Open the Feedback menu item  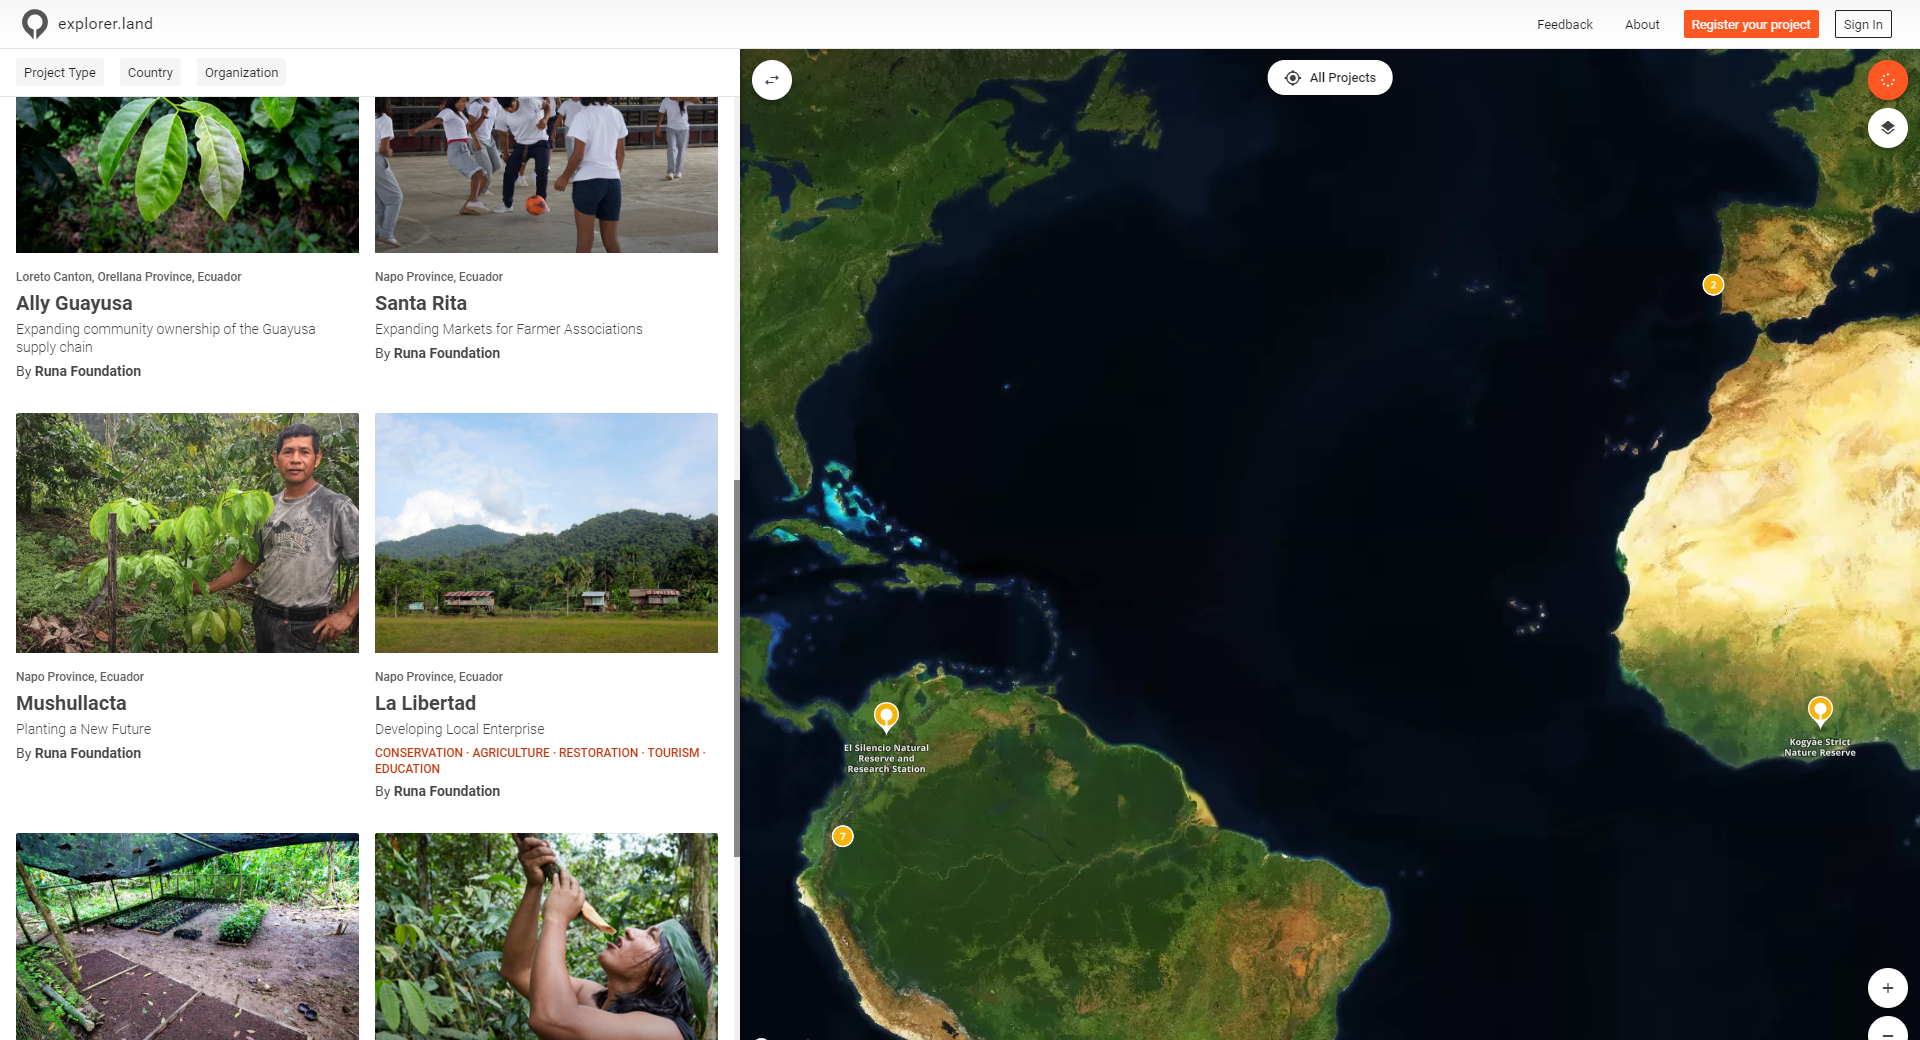click(1565, 24)
